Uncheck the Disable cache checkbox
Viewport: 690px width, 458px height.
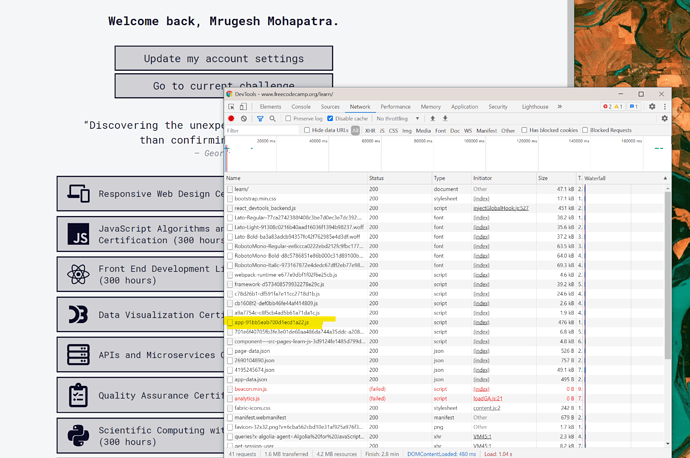(x=330, y=118)
